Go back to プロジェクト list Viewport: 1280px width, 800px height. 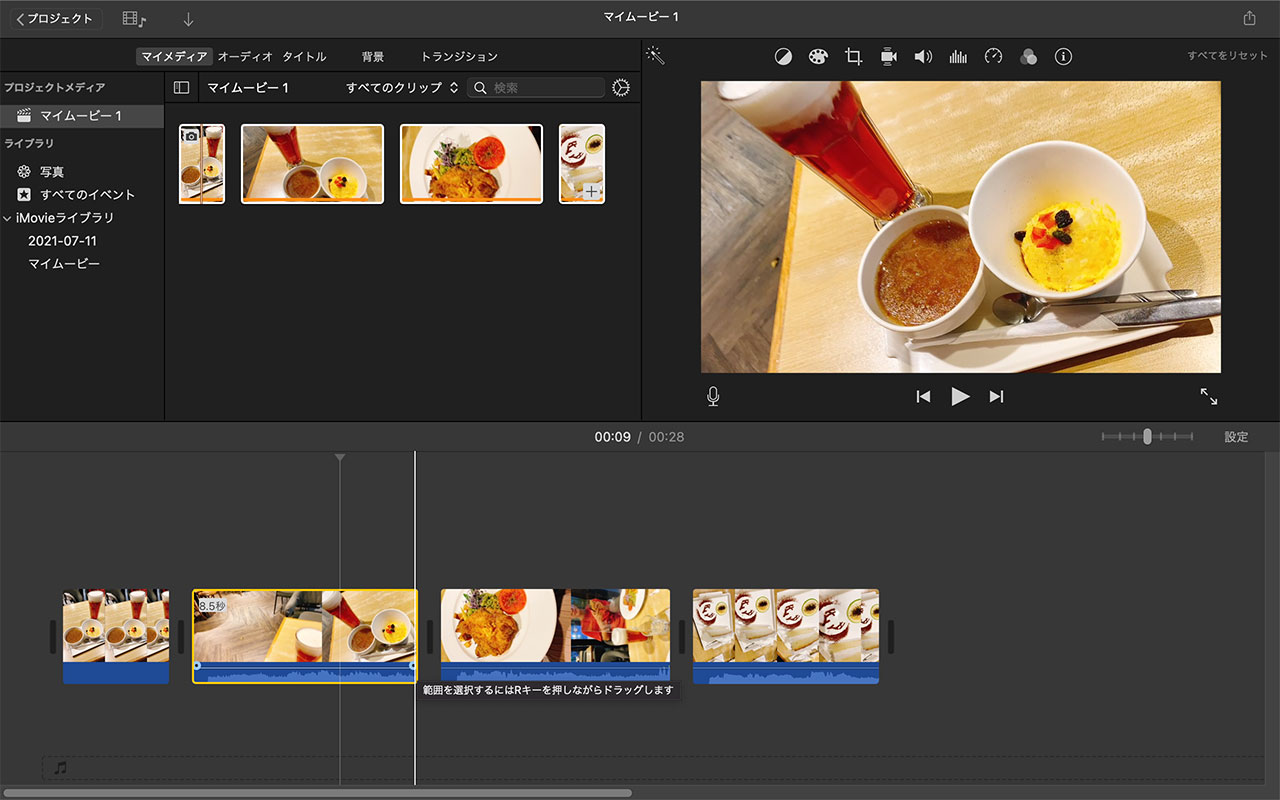[54, 19]
